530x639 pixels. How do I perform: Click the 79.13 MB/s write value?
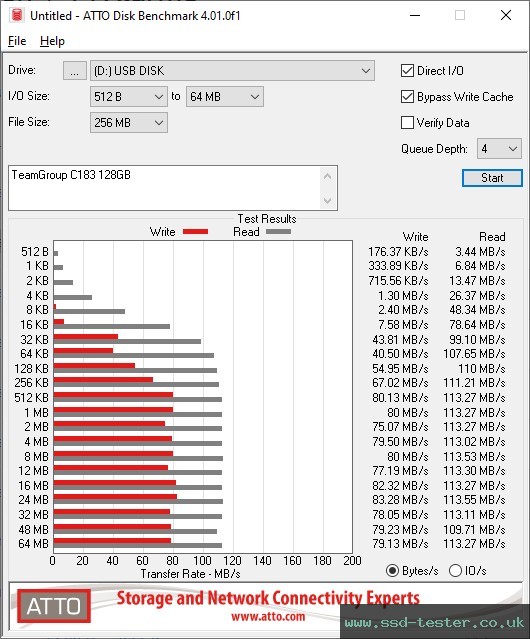coord(400,544)
